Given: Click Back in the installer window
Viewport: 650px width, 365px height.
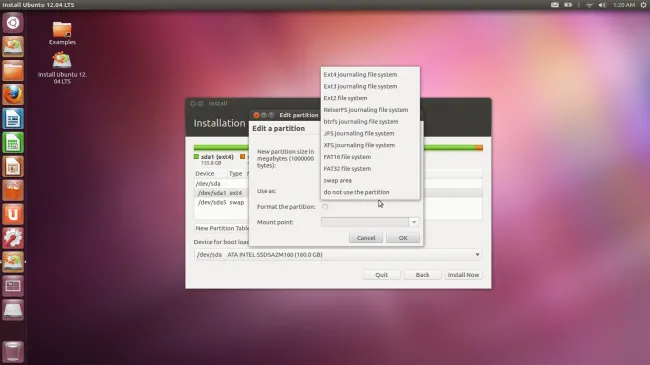Looking at the screenshot, I should [x=422, y=275].
